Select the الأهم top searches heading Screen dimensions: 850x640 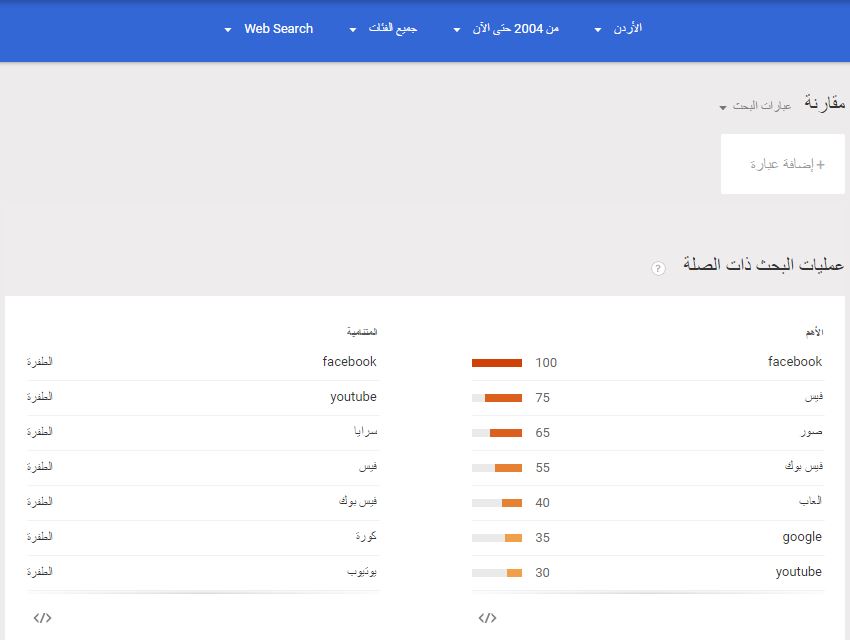[814, 332]
